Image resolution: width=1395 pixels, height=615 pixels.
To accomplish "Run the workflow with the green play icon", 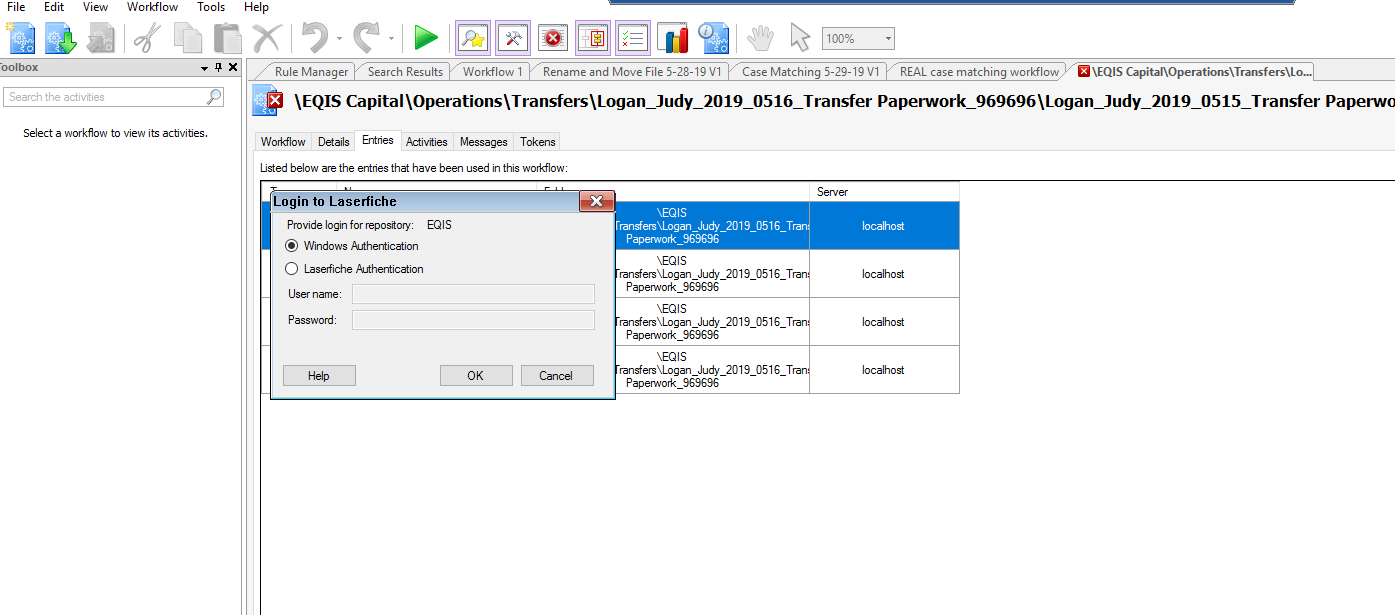I will [427, 38].
